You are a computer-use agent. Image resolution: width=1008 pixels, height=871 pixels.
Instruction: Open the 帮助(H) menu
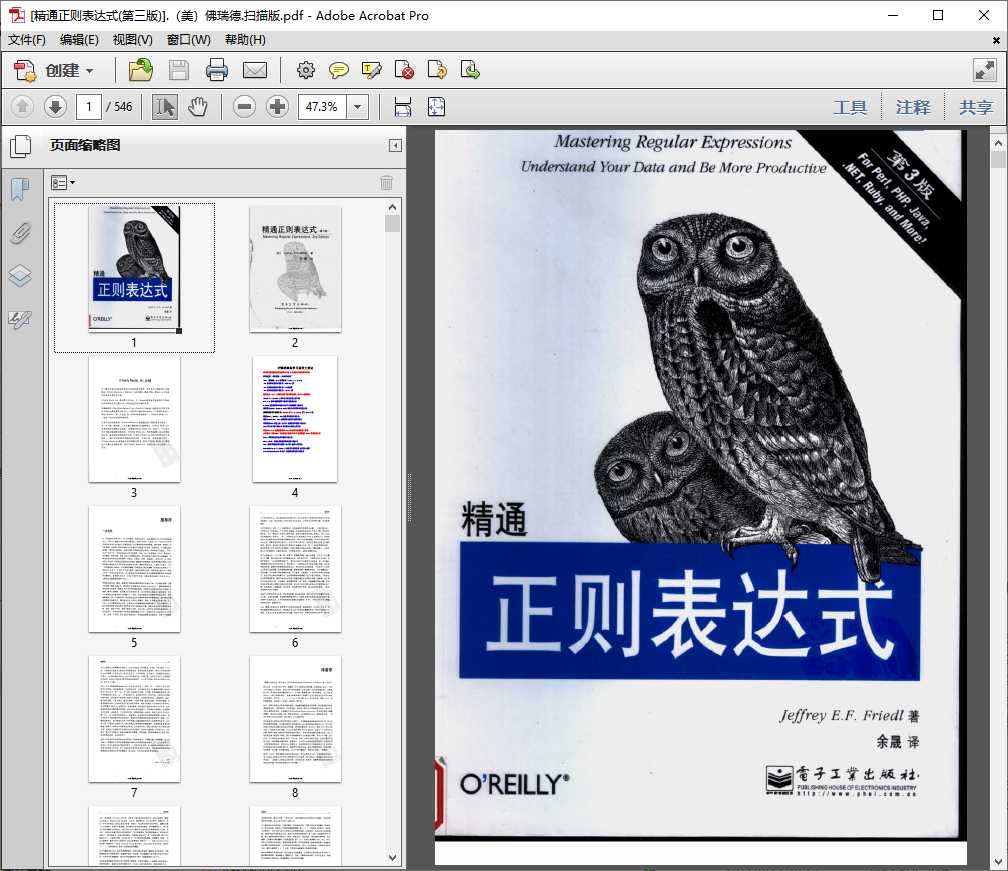(x=245, y=40)
